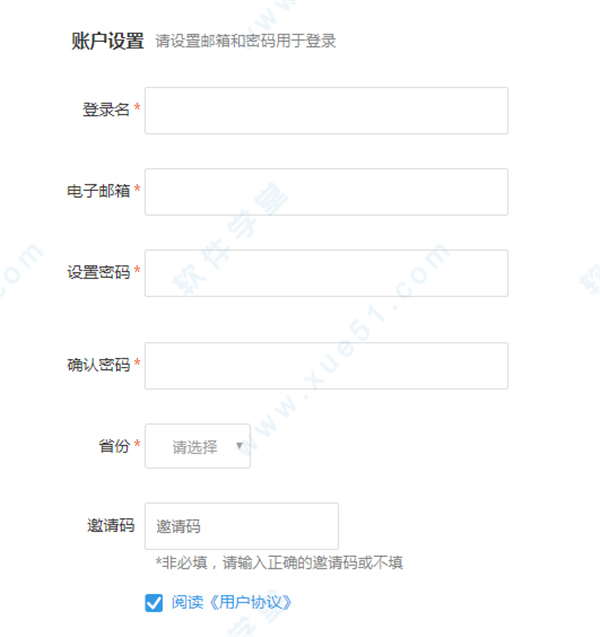Click the 登录名 field label

106,110
